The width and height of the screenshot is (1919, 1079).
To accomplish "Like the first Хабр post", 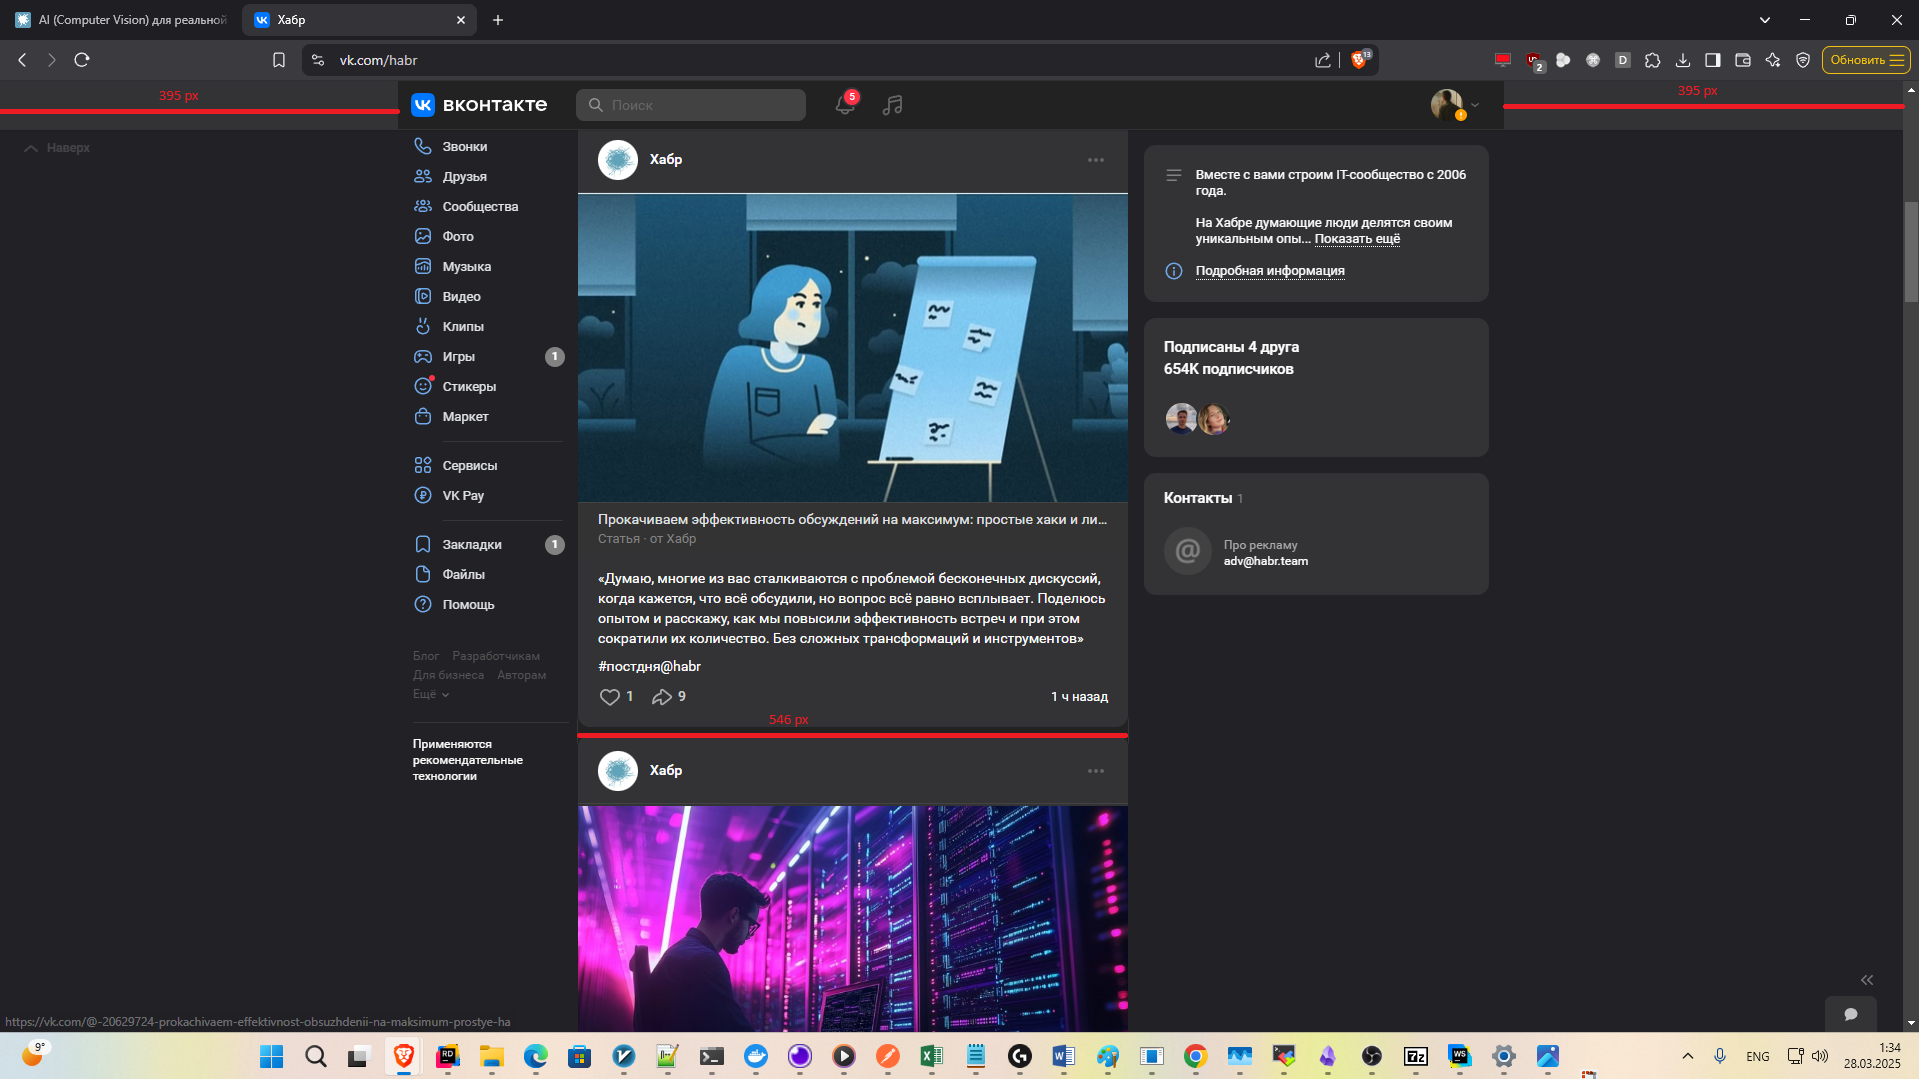I will tap(610, 697).
